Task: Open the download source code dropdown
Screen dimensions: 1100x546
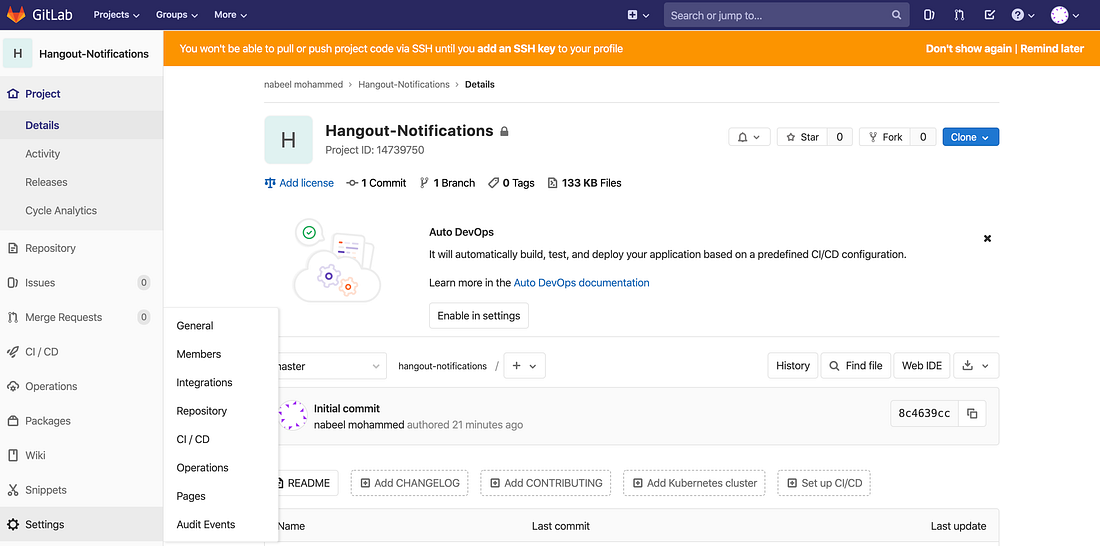Action: [976, 366]
